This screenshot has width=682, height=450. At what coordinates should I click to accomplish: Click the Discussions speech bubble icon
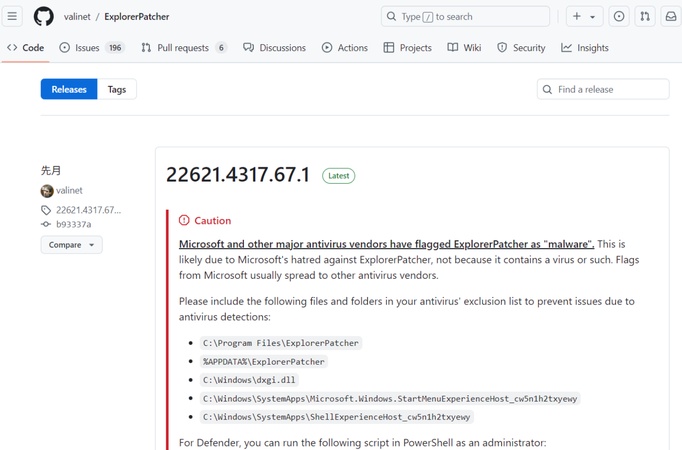point(248,47)
